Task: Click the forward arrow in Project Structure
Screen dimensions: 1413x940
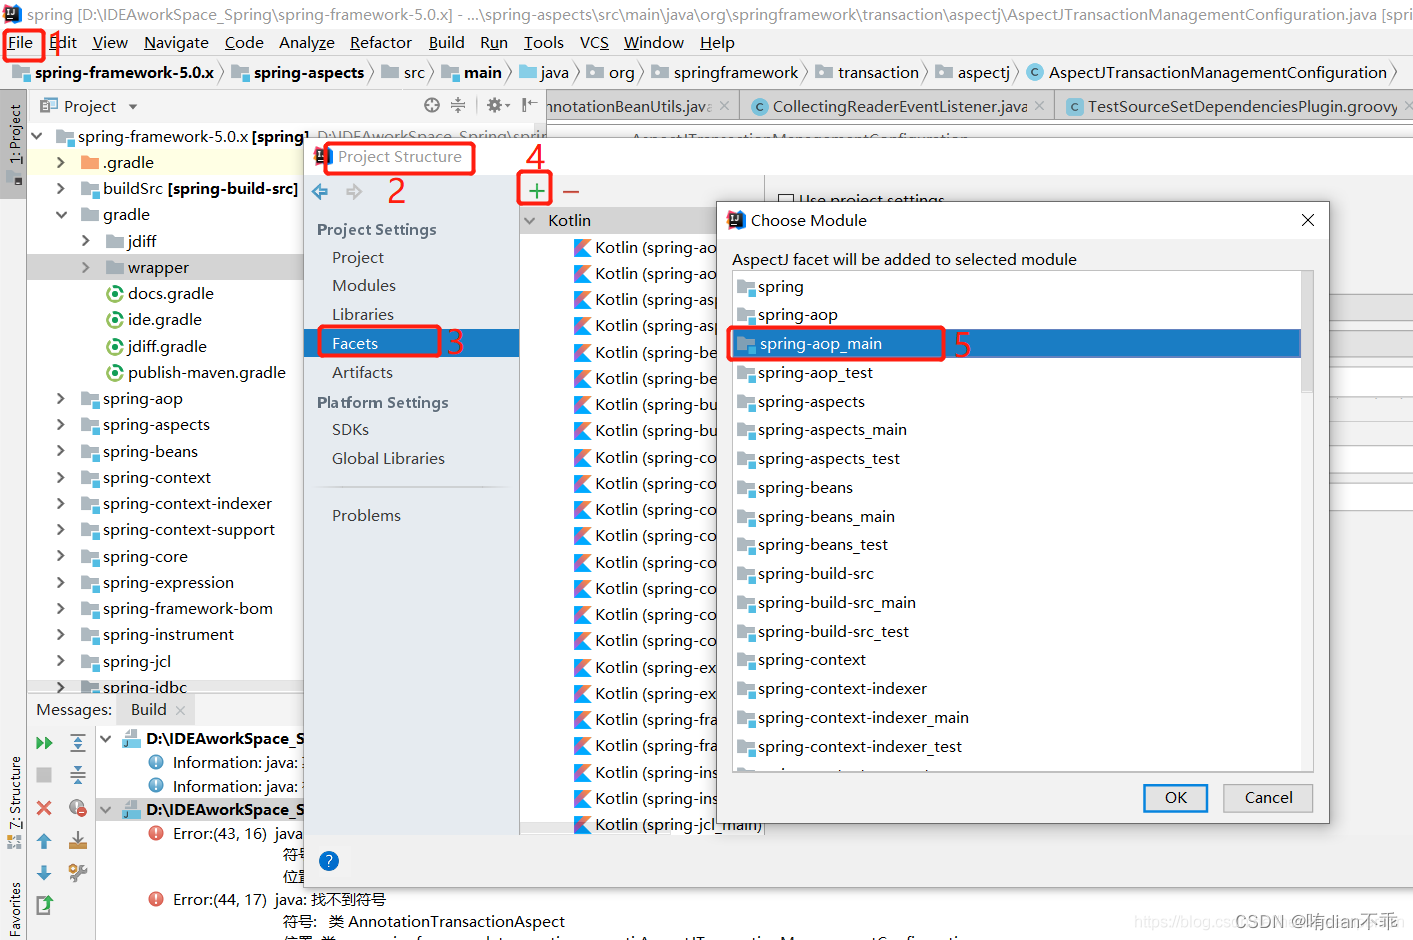Action: (x=354, y=191)
